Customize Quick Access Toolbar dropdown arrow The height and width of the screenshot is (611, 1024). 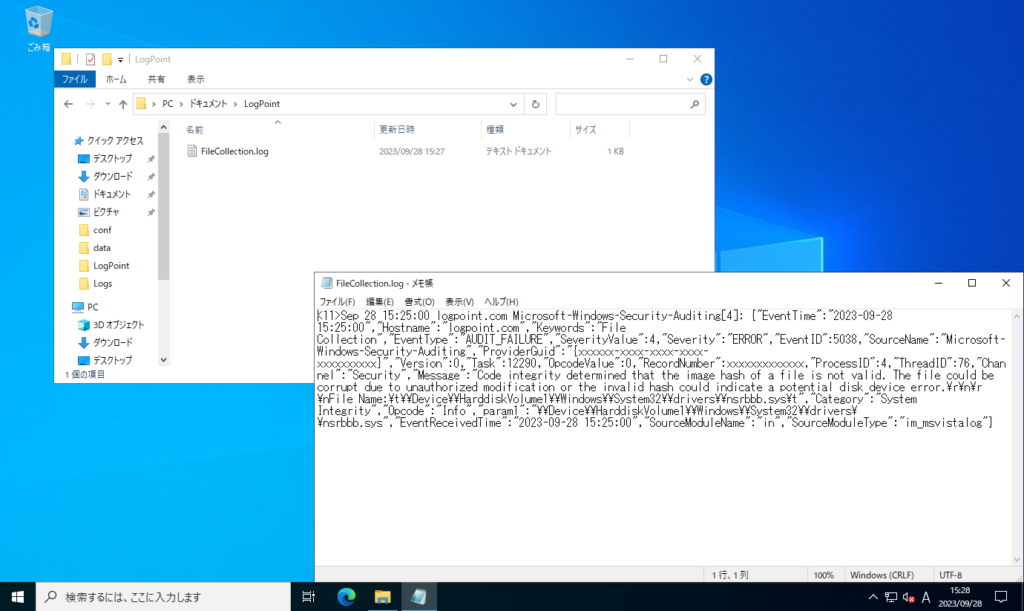(x=120, y=59)
